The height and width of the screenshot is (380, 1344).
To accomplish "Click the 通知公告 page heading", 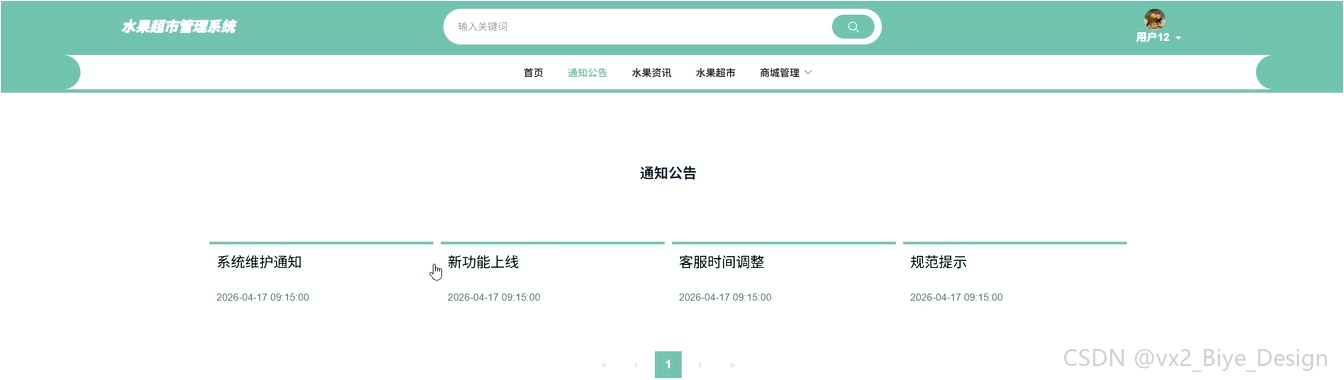I will click(668, 173).
